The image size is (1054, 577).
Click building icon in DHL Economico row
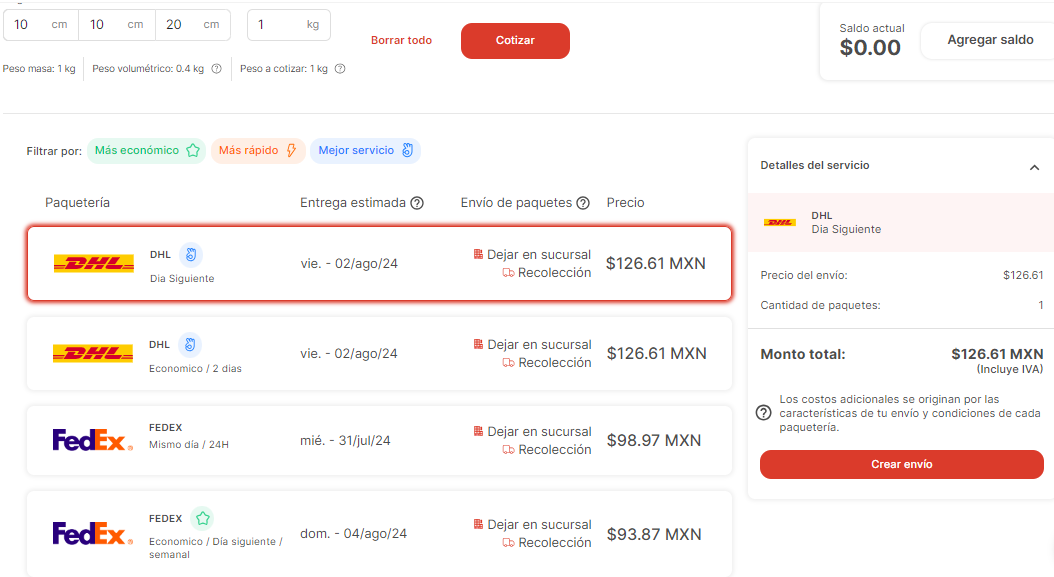[478, 344]
